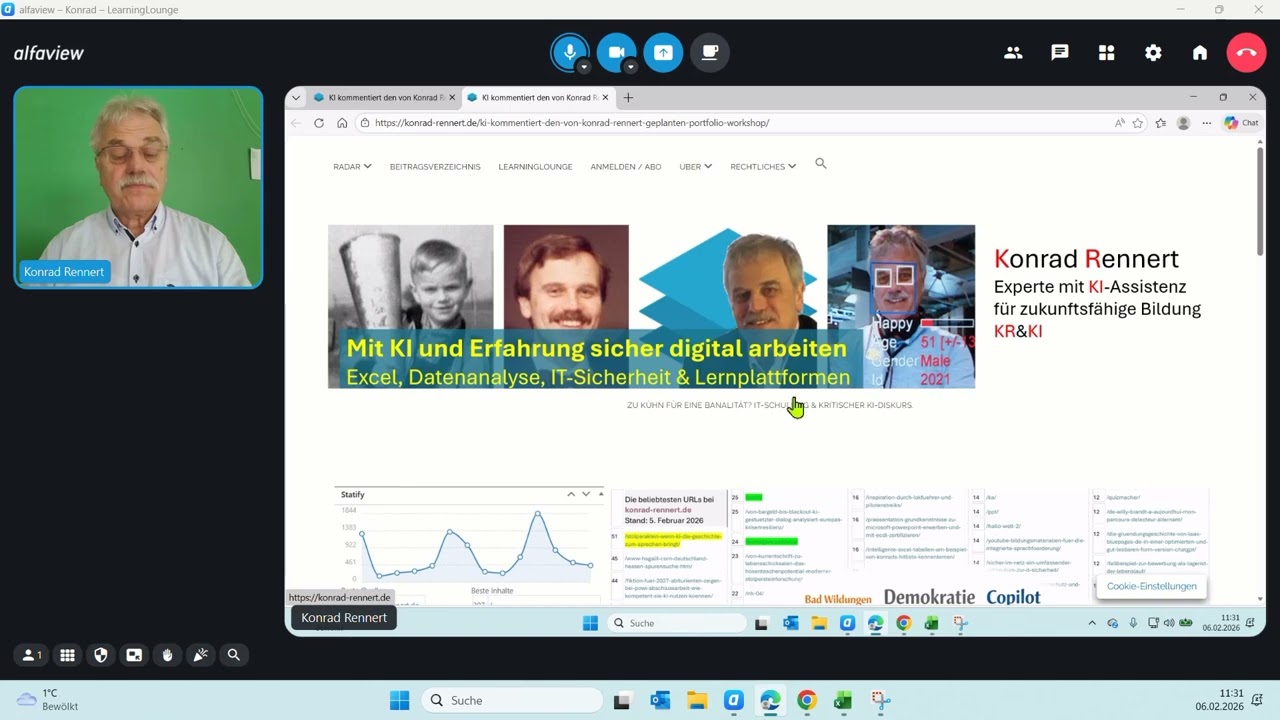Toggle the coffee break status
This screenshot has height=720, width=1280.
[x=710, y=52]
